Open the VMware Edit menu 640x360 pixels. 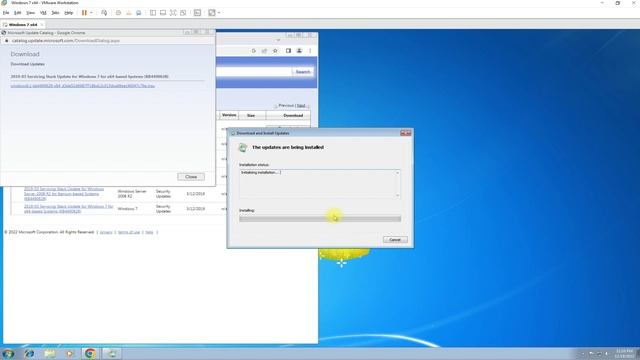point(18,13)
